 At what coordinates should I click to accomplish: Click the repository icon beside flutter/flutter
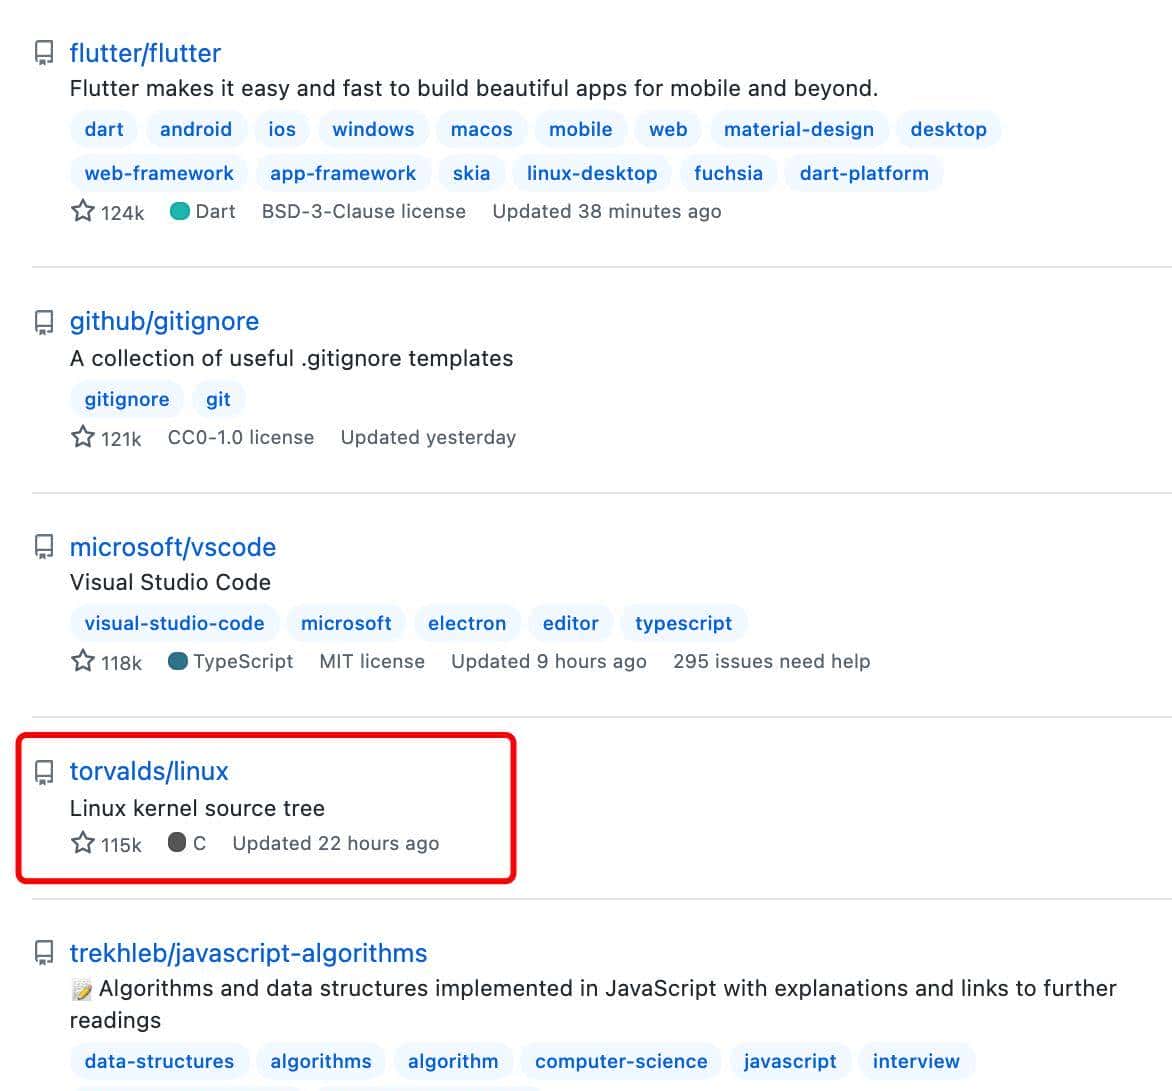43,53
